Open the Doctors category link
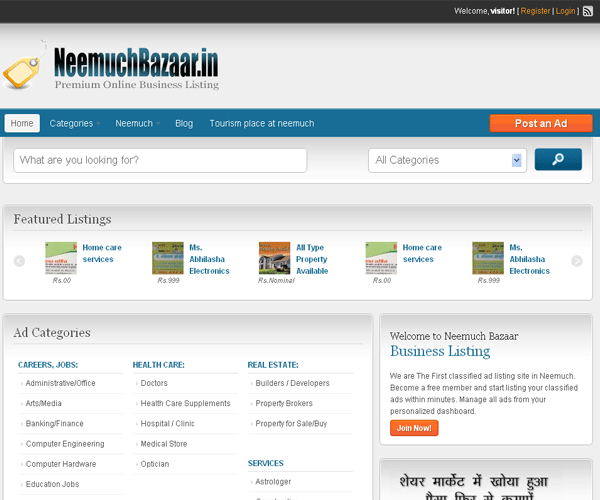Image resolution: width=600 pixels, height=500 pixels. [154, 383]
